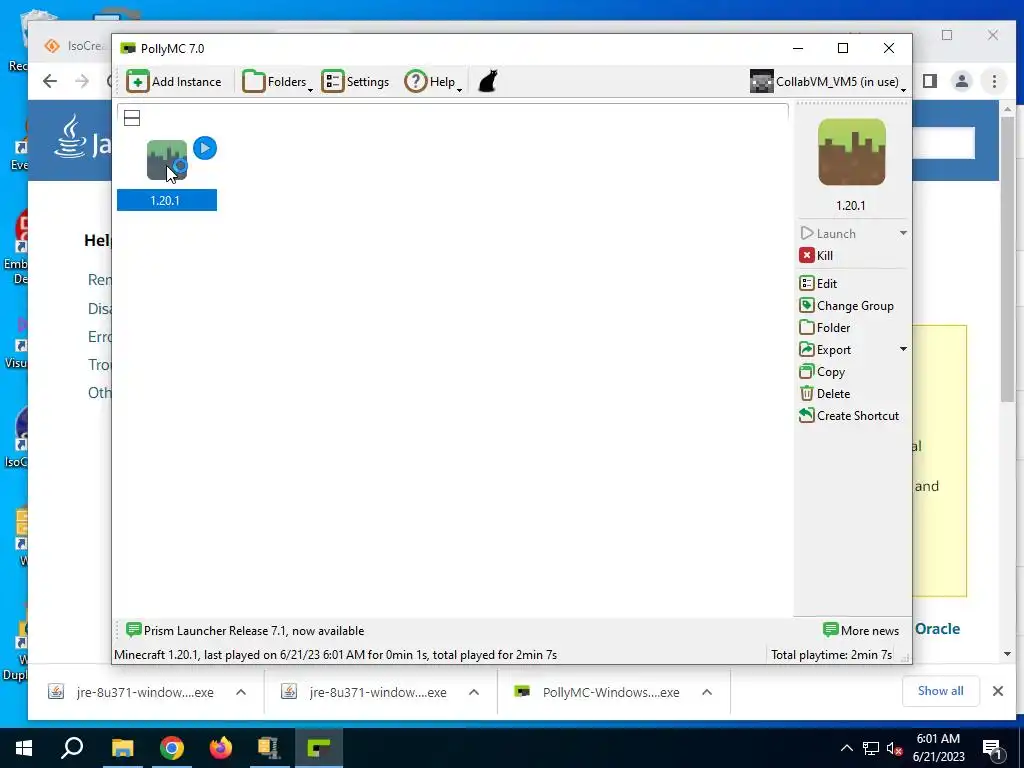Toggle browser side panel icon
Viewport: 1024px width, 768px height.
coord(930,81)
